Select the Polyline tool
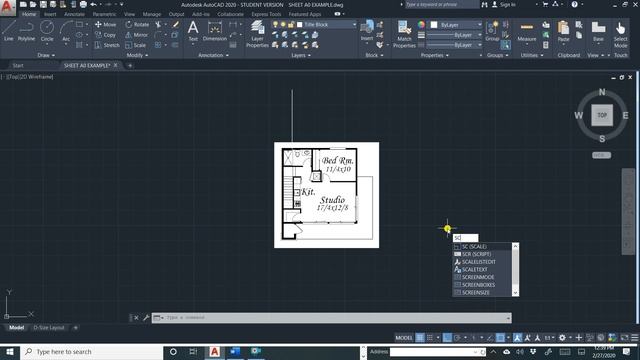The image size is (640, 360). point(26,31)
